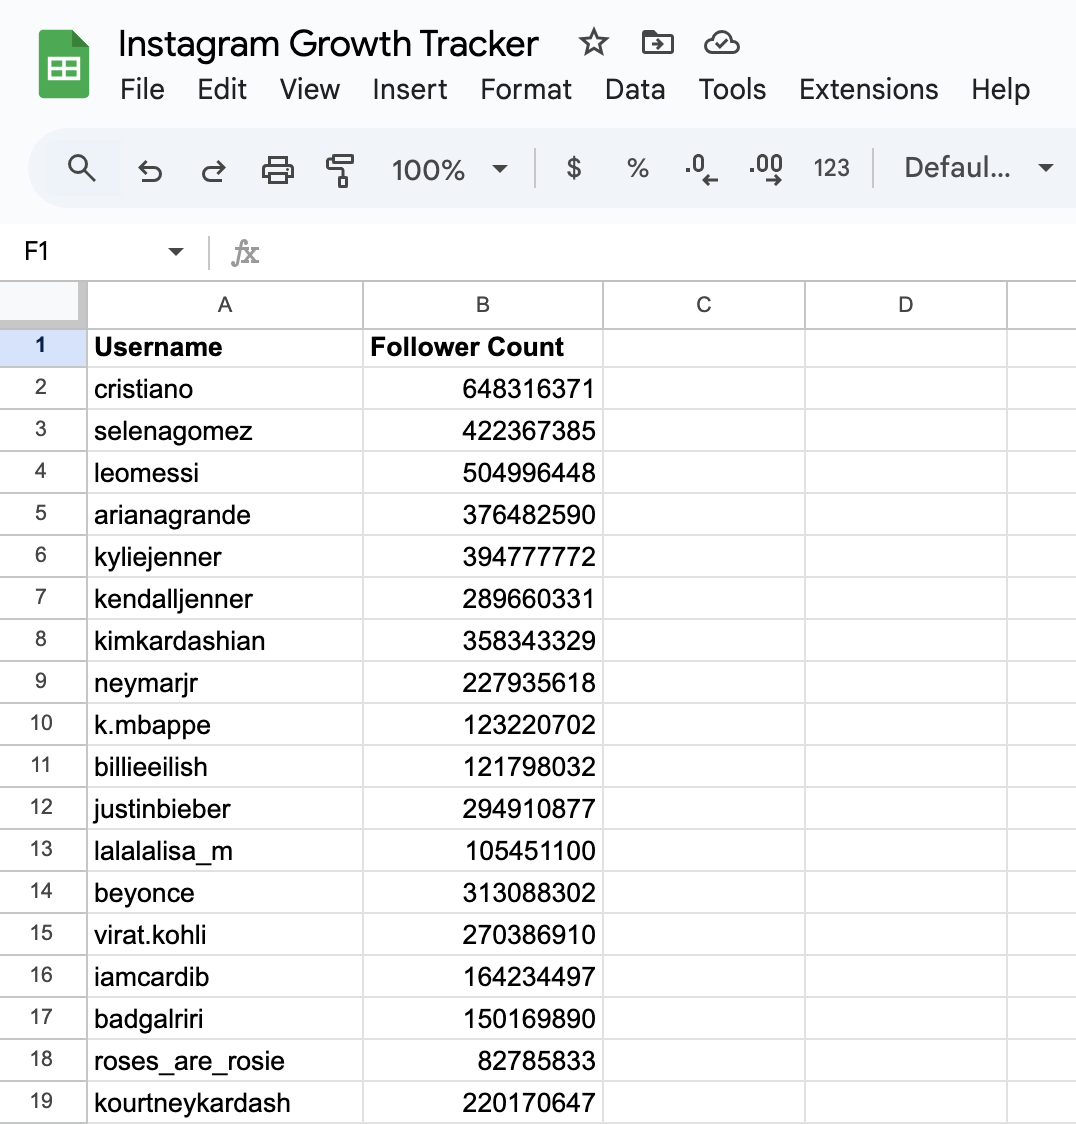Check the cloud save status icon
Image resolution: width=1076 pixels, height=1124 pixels.
(721, 43)
